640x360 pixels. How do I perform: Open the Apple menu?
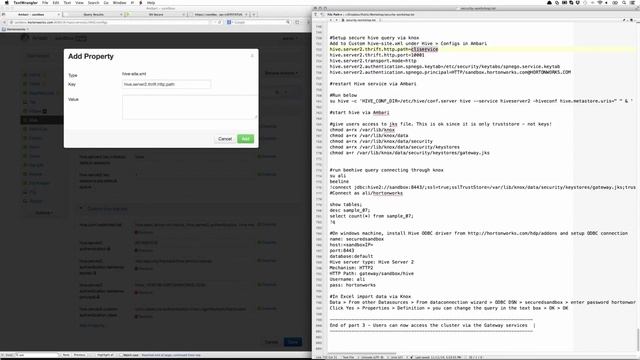coord(6,2)
